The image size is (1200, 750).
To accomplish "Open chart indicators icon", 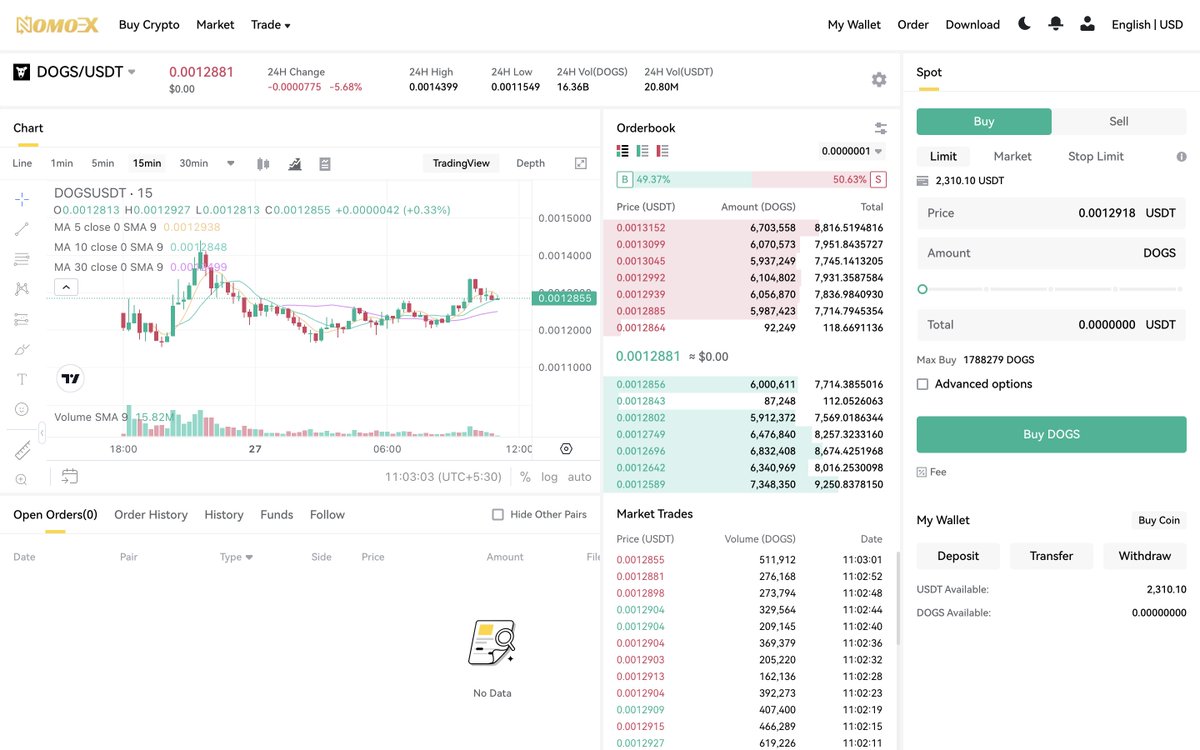I will click(295, 163).
